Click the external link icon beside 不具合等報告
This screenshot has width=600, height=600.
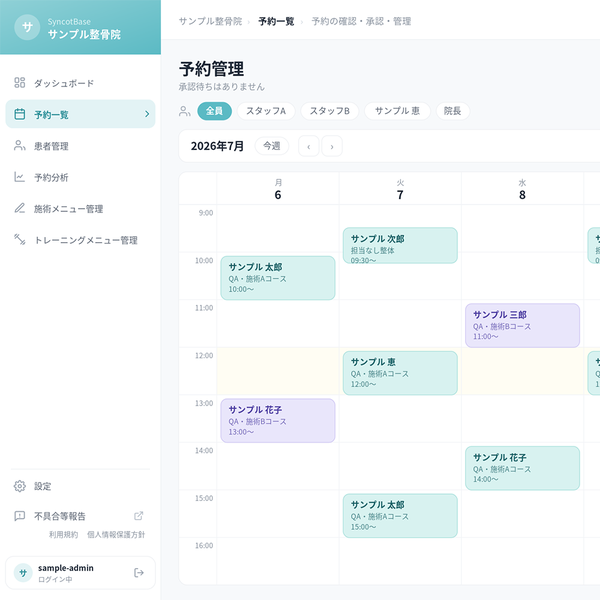tap(139, 516)
